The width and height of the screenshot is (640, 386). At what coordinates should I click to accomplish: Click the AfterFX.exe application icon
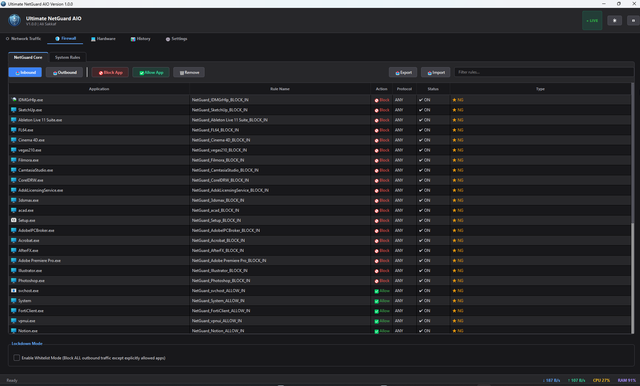13,251
